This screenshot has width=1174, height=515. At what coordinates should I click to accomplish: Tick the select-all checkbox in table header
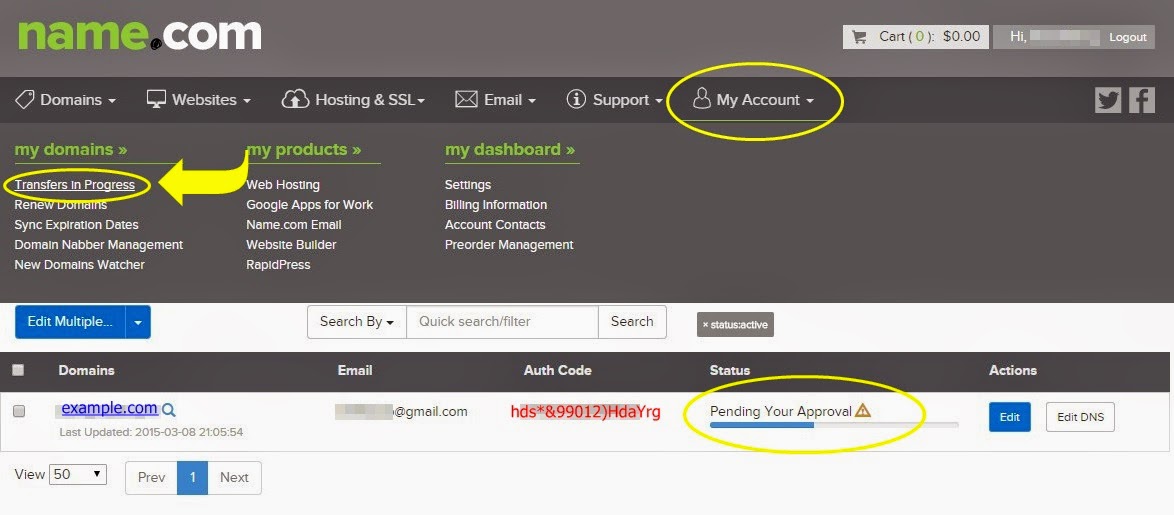pyautogui.click(x=19, y=370)
